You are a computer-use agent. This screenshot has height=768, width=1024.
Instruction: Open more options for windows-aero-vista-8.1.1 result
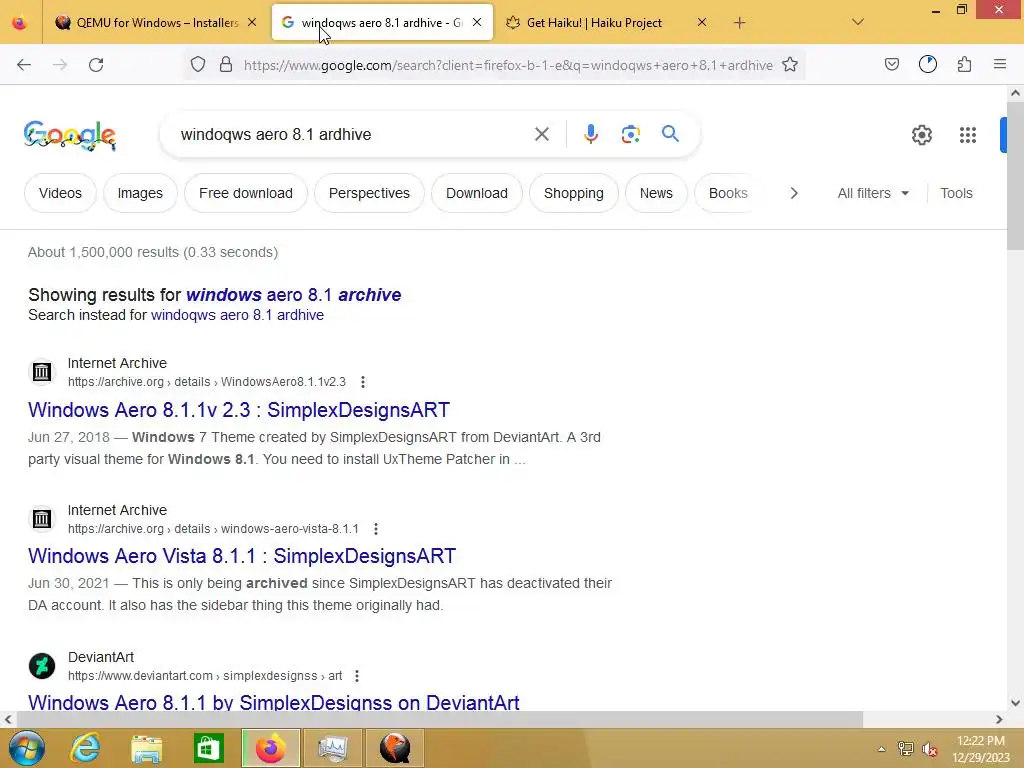tap(376, 529)
